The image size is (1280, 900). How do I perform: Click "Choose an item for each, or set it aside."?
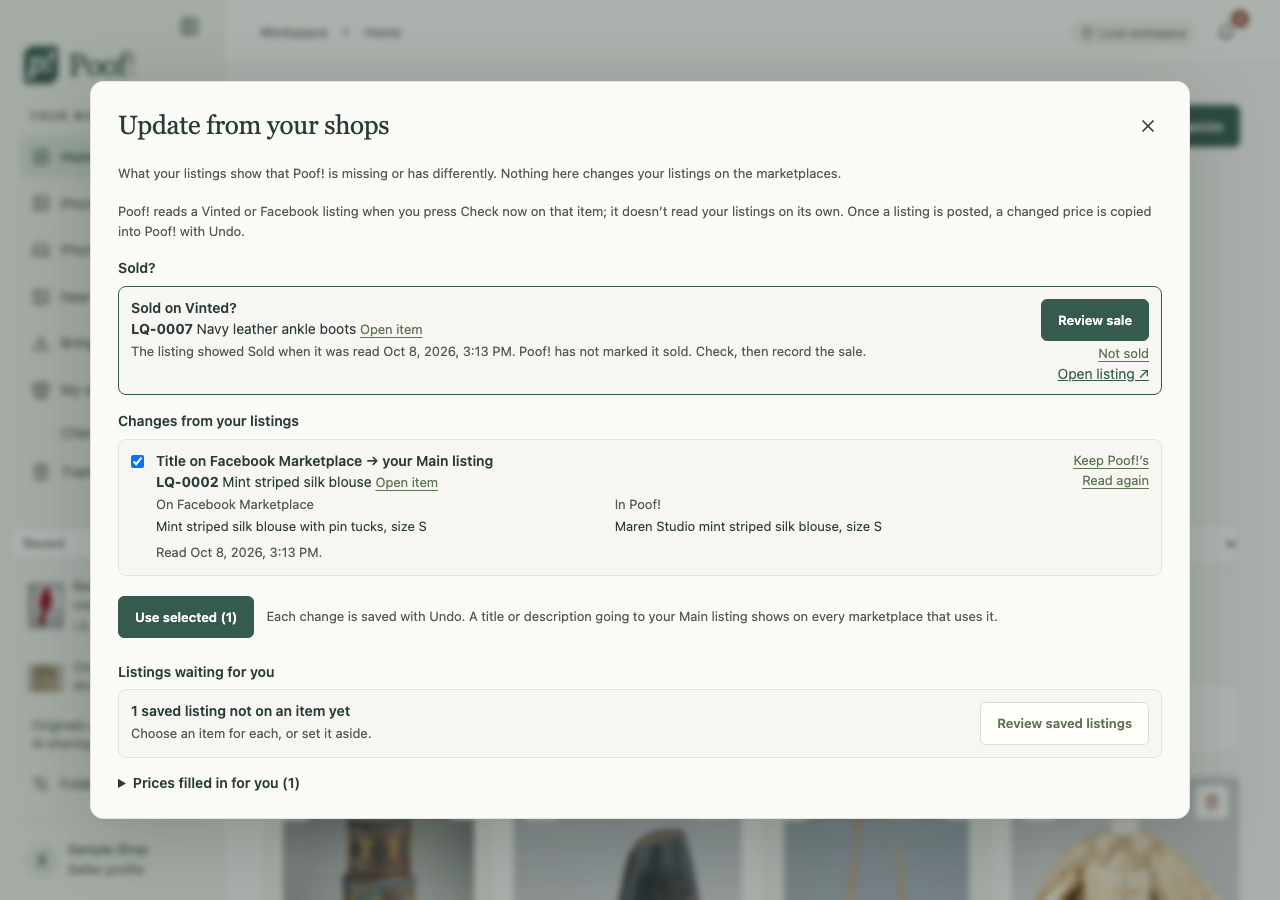[x=251, y=733]
